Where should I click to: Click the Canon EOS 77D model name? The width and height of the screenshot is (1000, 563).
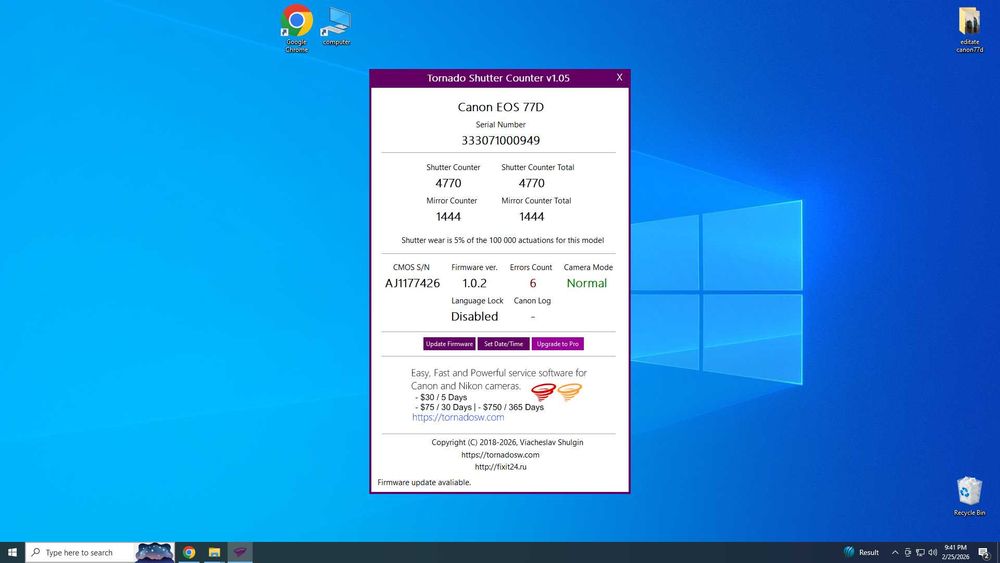tap(501, 107)
